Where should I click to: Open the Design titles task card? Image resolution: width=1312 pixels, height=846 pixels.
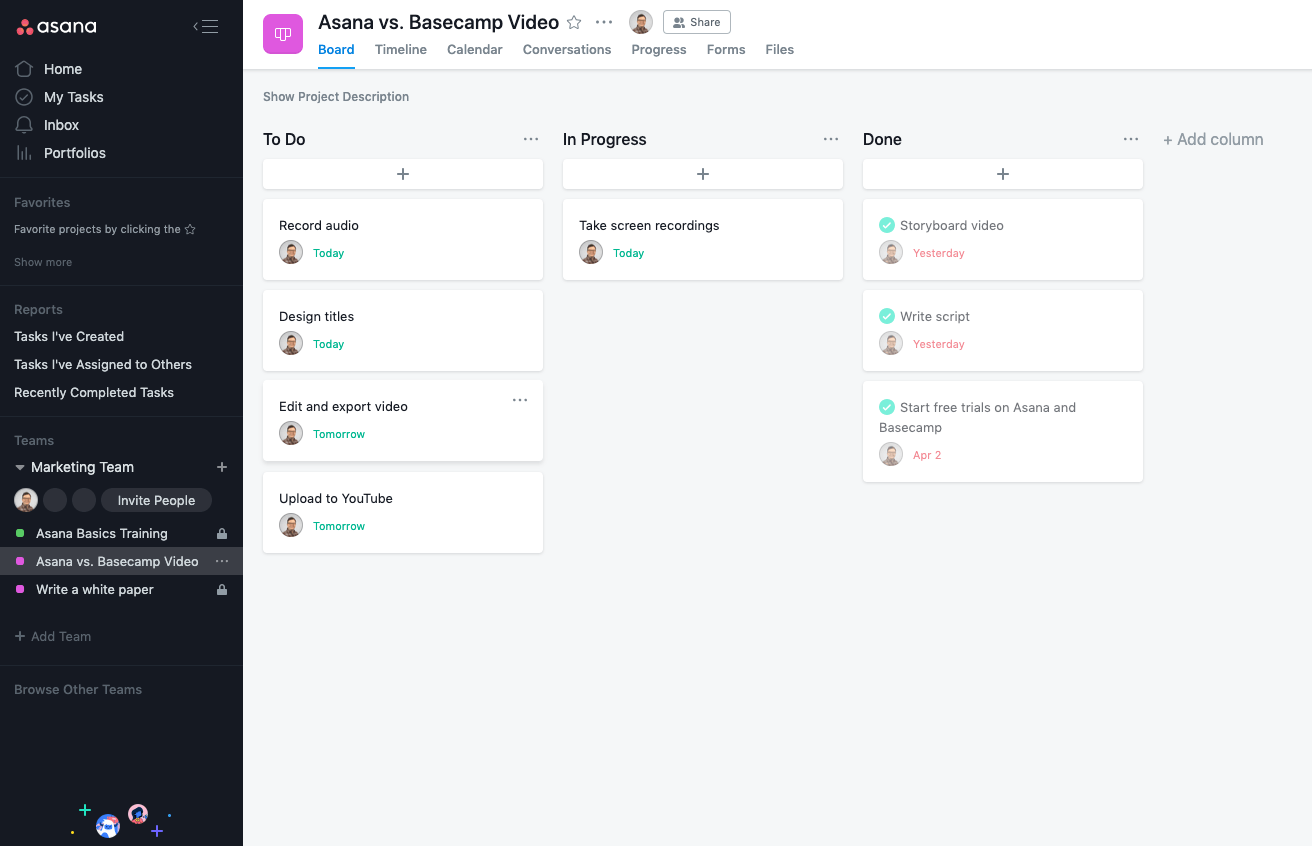pyautogui.click(x=403, y=330)
